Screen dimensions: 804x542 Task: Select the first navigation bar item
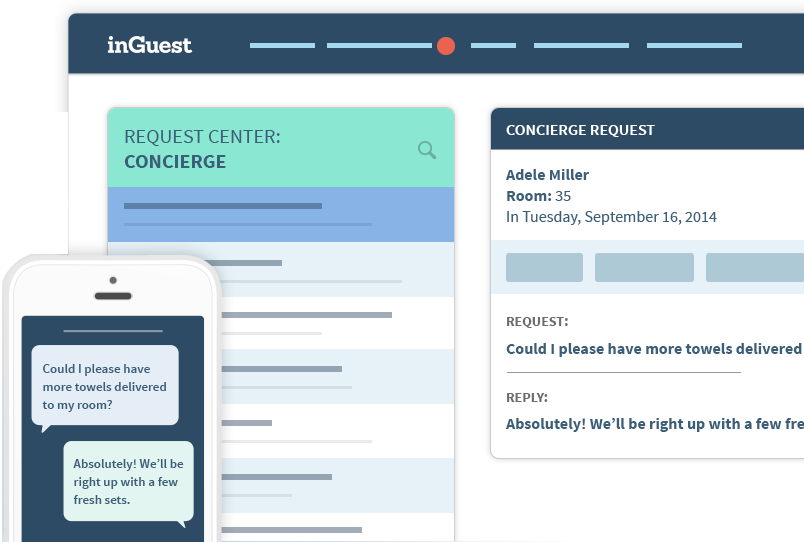coord(282,46)
